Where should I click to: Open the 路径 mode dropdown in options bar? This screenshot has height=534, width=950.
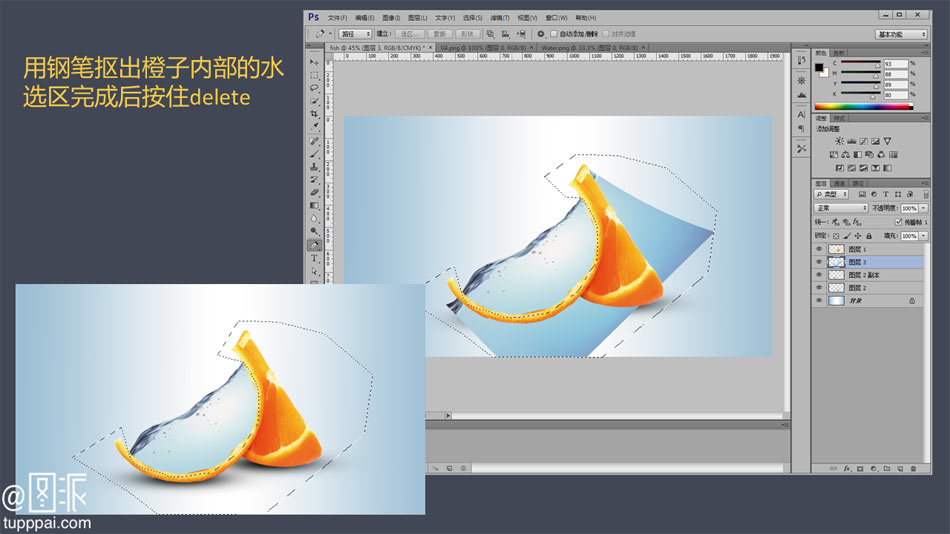coord(355,34)
